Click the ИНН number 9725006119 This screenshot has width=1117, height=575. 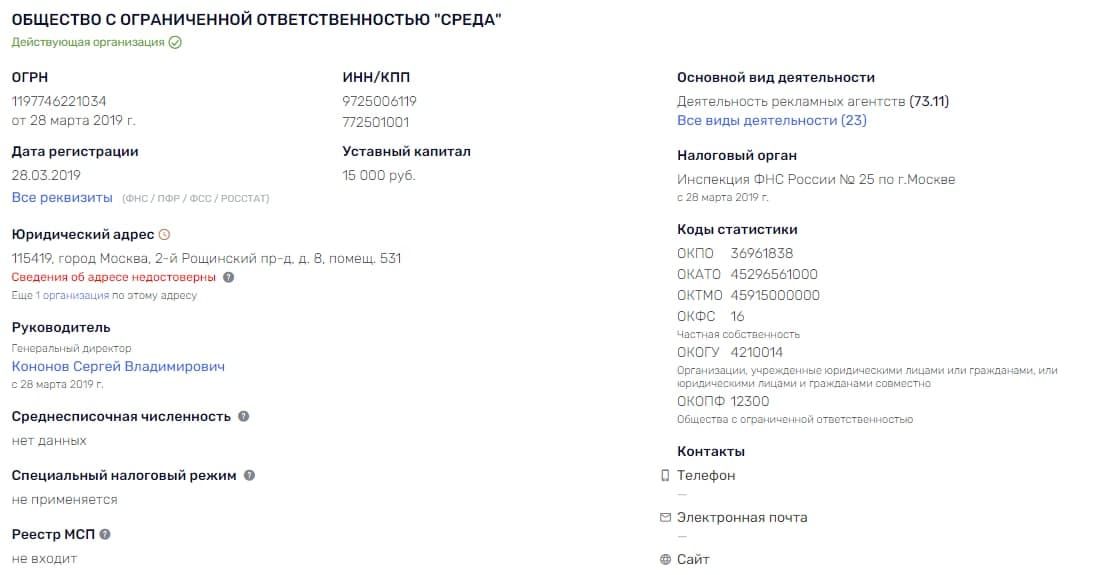(379, 101)
